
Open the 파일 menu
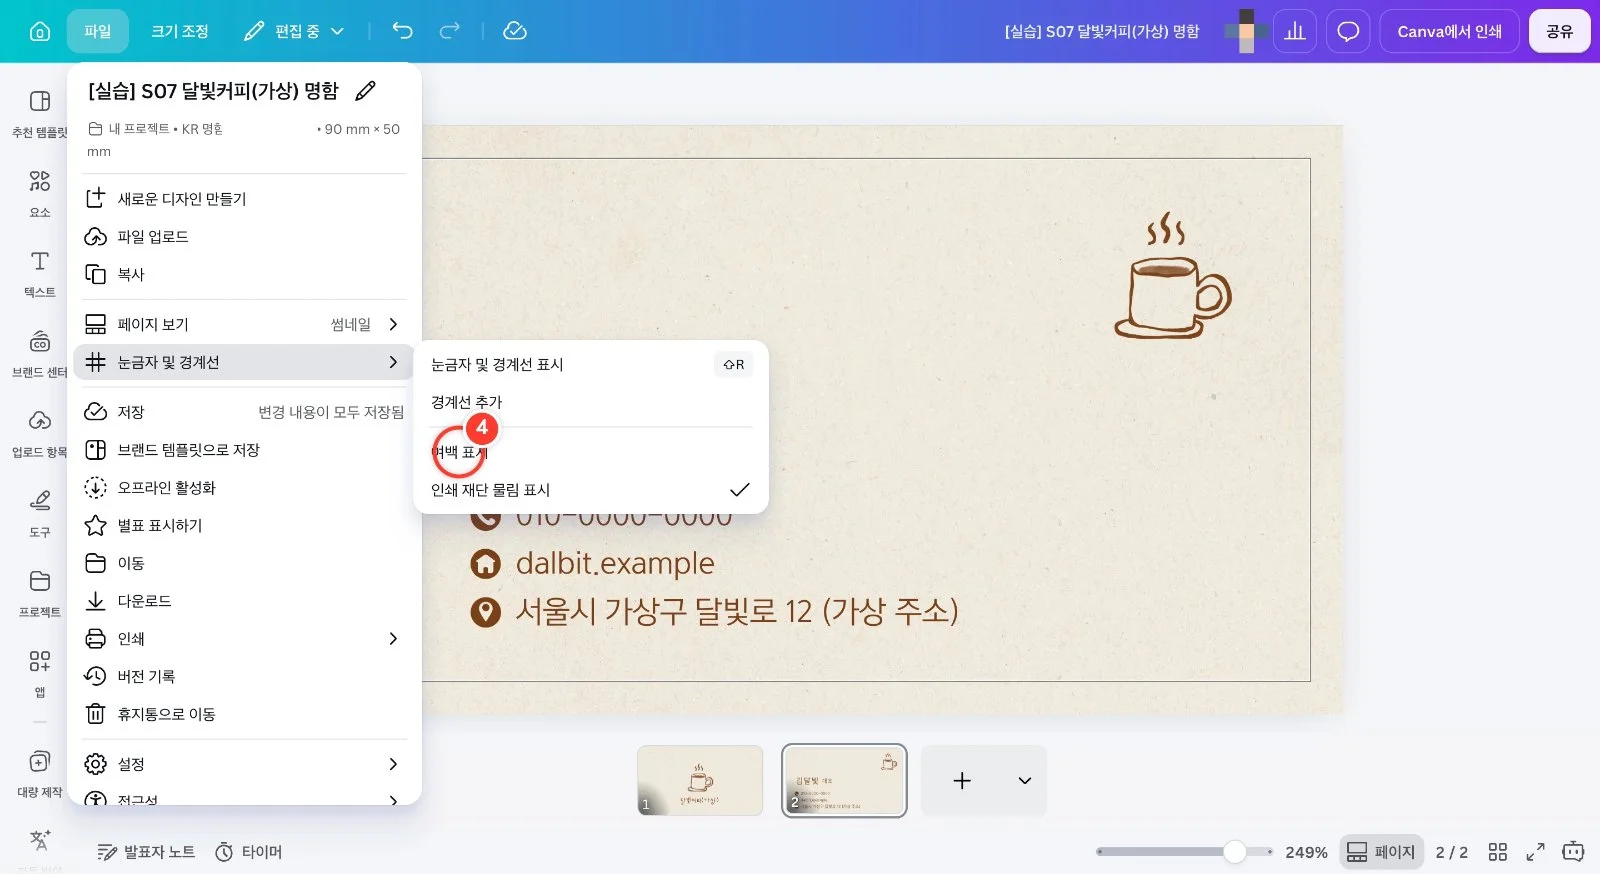pos(98,31)
